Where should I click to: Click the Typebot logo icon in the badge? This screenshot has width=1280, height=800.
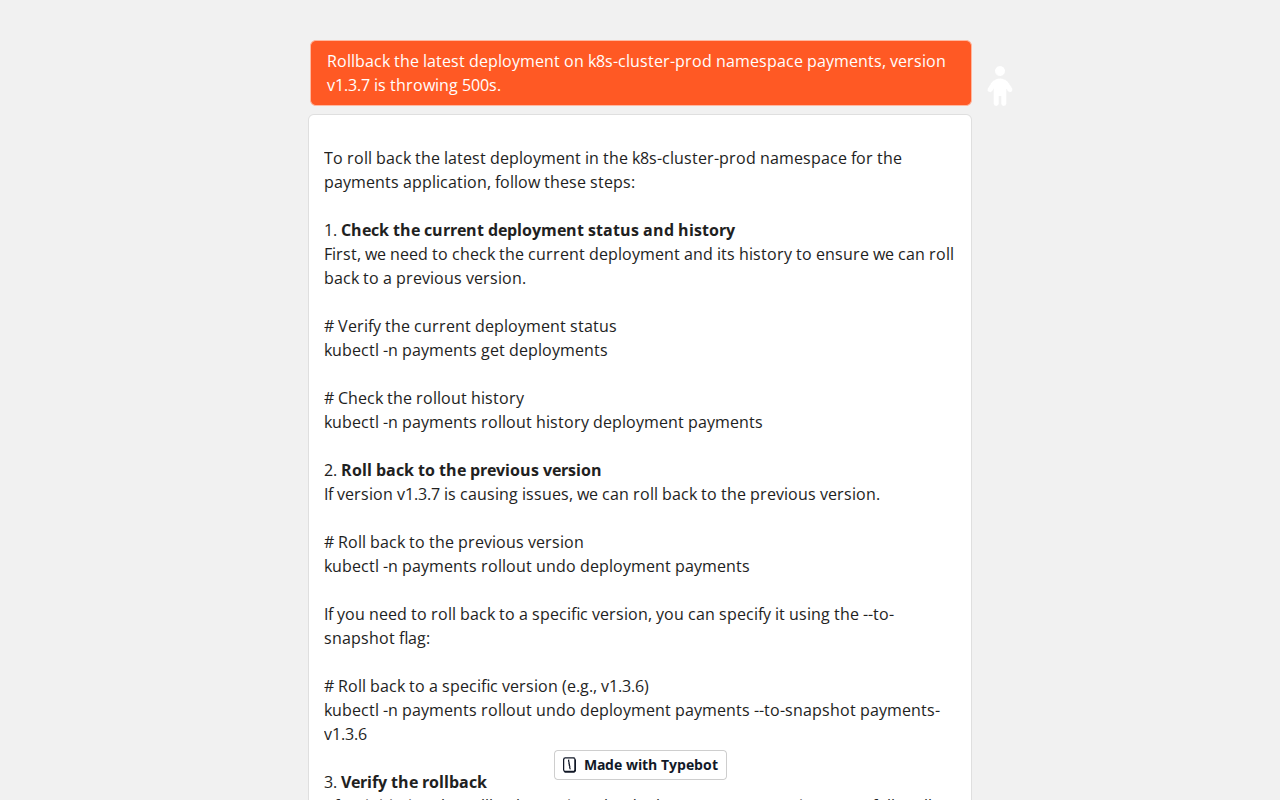pos(569,764)
